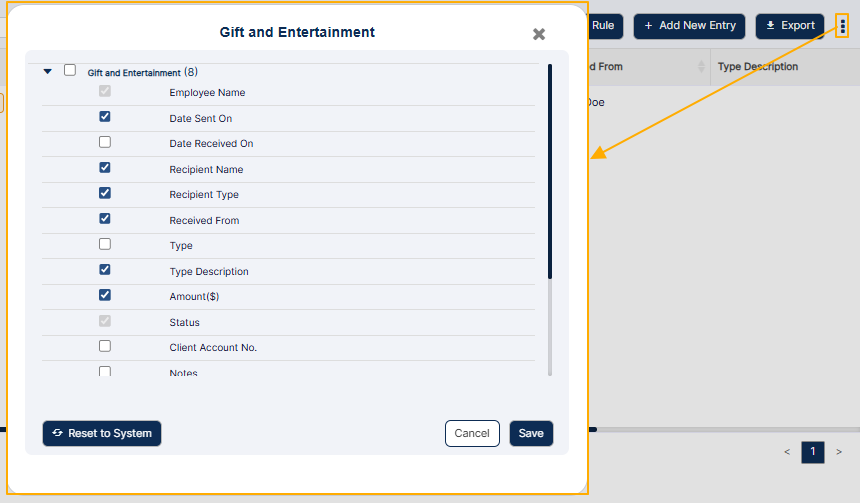Viewport: 860px width, 503px height.
Task: Click the download icon in Export button
Action: [x=771, y=25]
